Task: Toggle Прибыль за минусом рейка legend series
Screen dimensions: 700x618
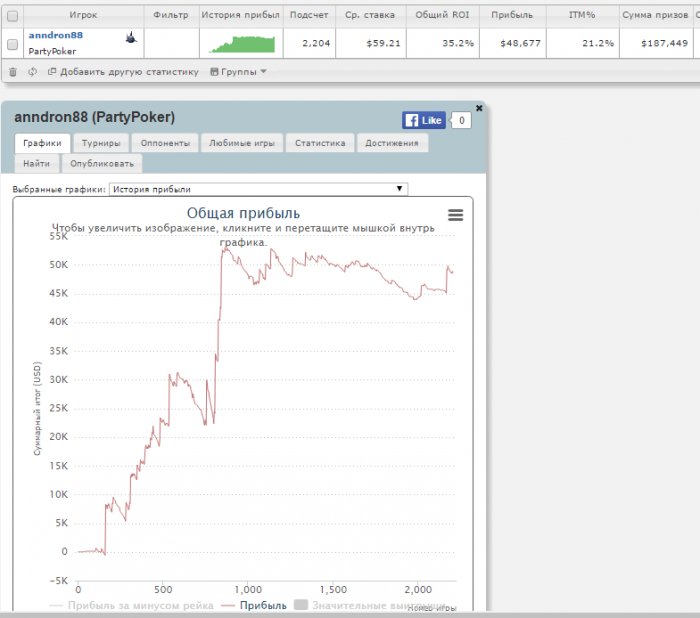Action: 131,605
